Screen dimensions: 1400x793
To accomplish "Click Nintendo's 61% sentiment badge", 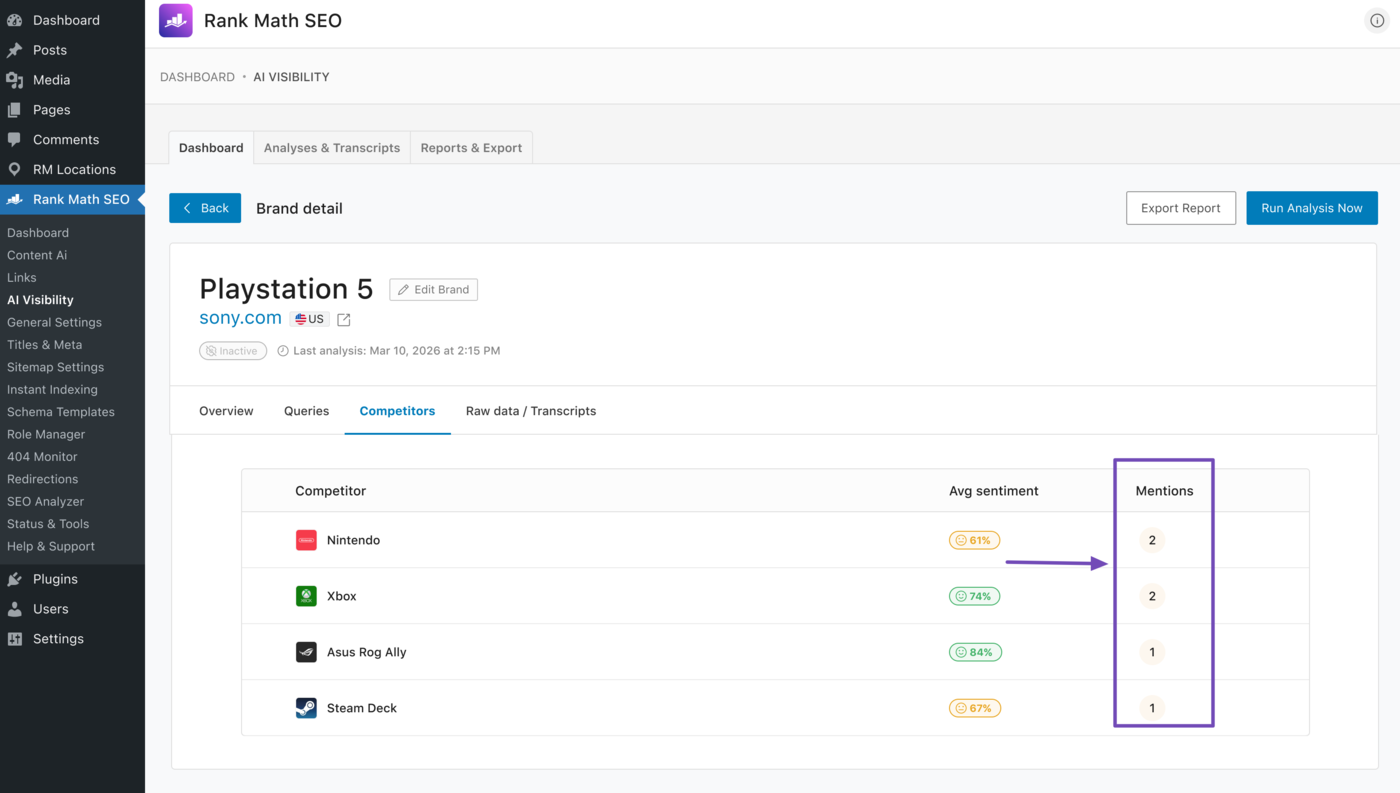I will pos(974,540).
